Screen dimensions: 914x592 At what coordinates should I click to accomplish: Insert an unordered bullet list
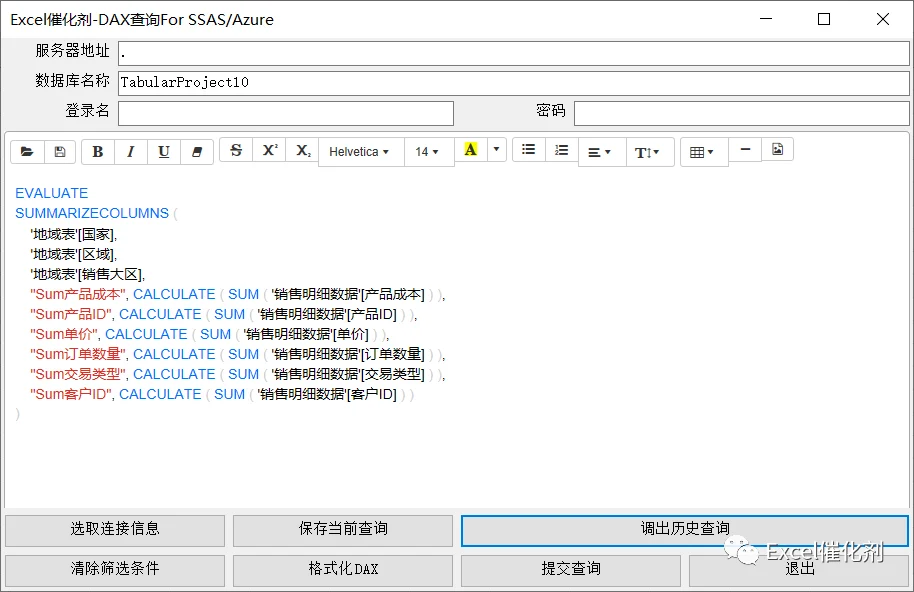(x=529, y=149)
